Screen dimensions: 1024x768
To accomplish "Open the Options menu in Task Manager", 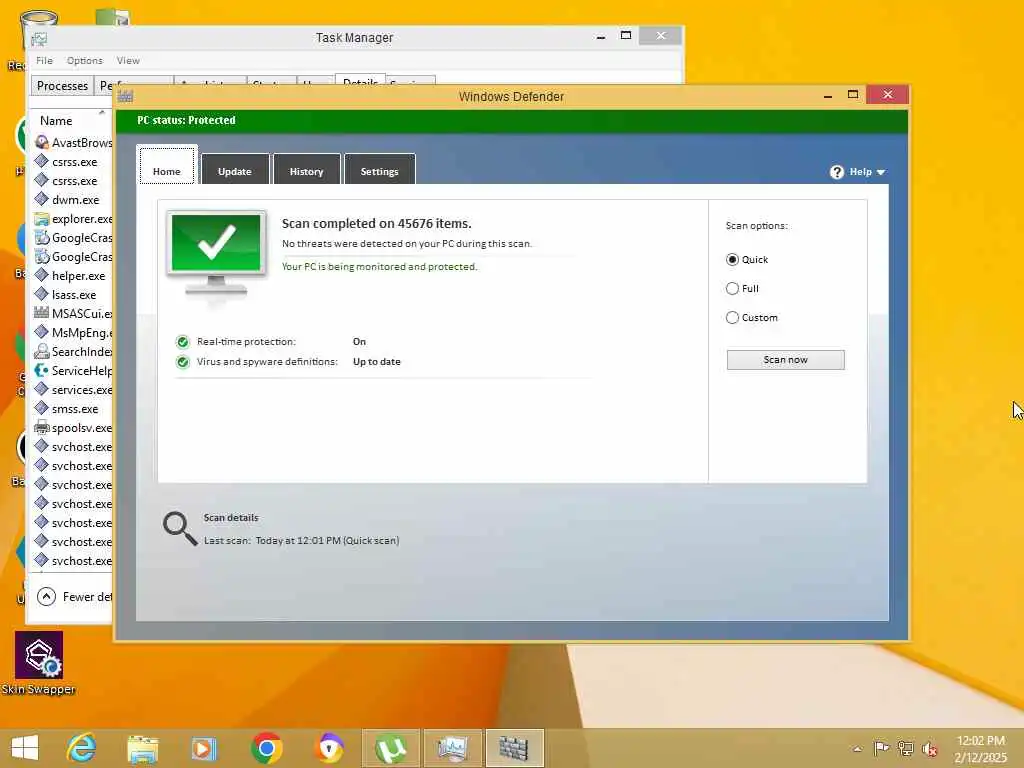I will [84, 61].
